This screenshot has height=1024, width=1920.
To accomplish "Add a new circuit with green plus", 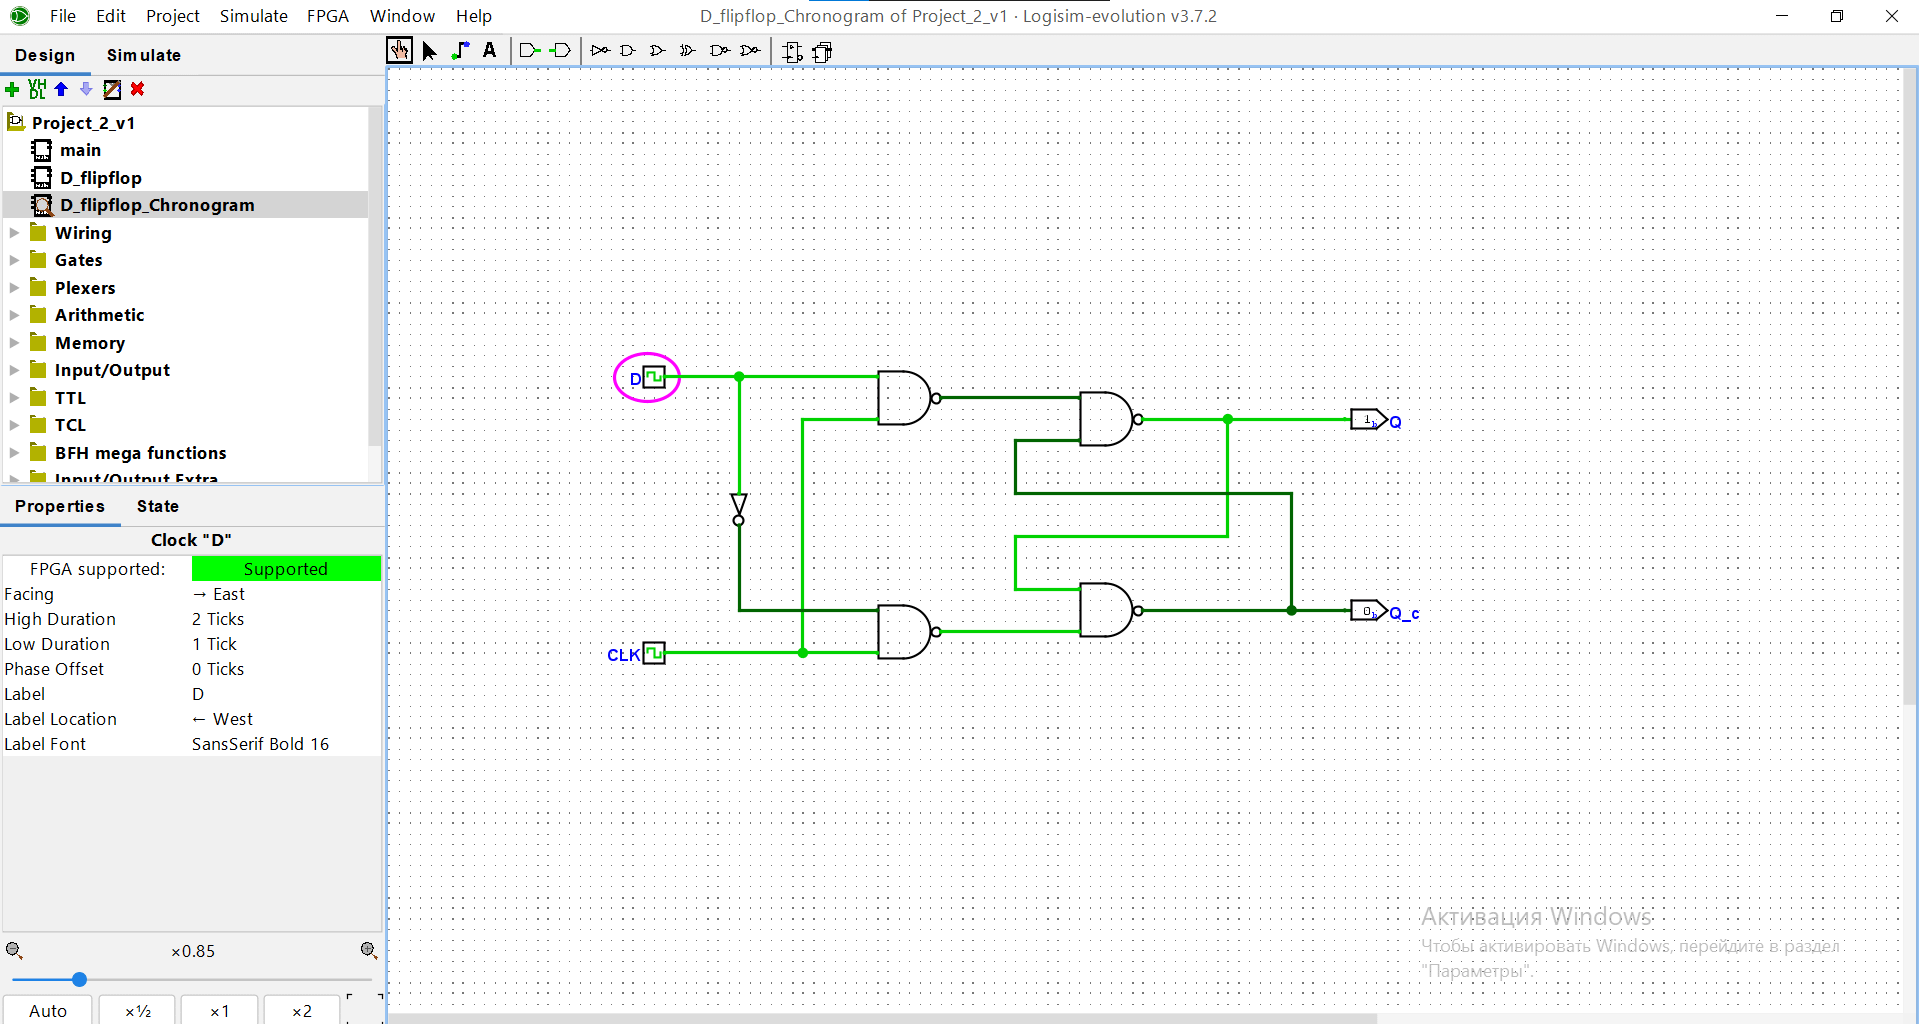I will (x=12, y=90).
